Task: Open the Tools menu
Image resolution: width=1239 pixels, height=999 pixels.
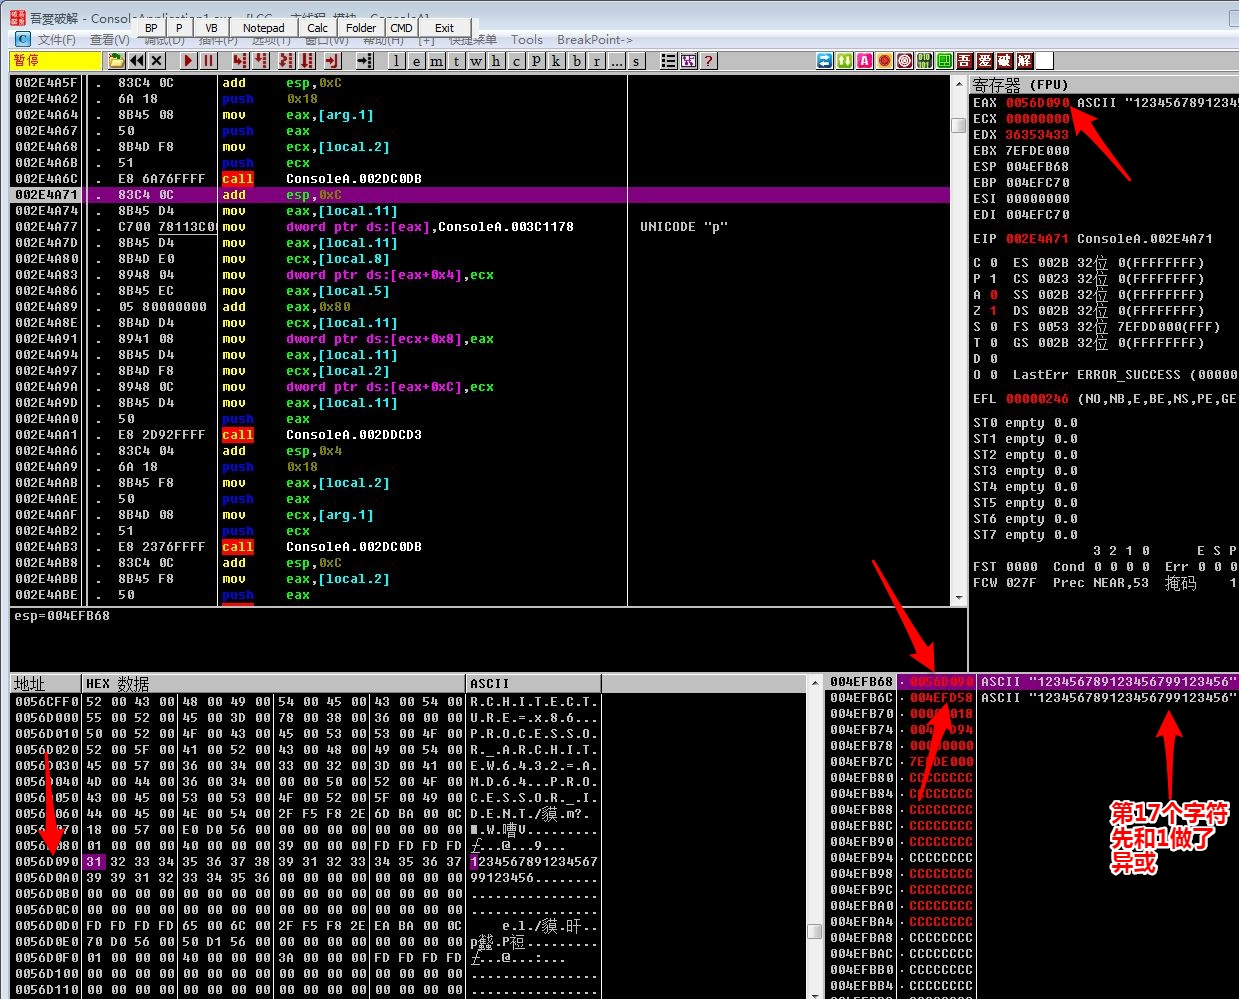Action: tap(526, 40)
